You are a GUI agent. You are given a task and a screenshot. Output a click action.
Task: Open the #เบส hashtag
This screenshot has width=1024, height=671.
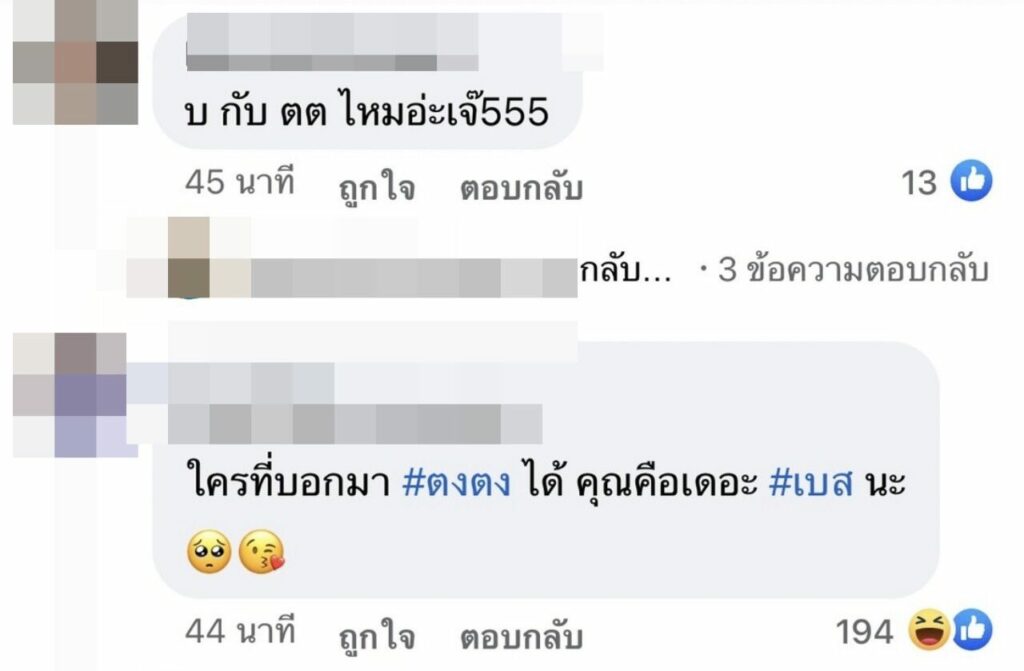click(811, 484)
